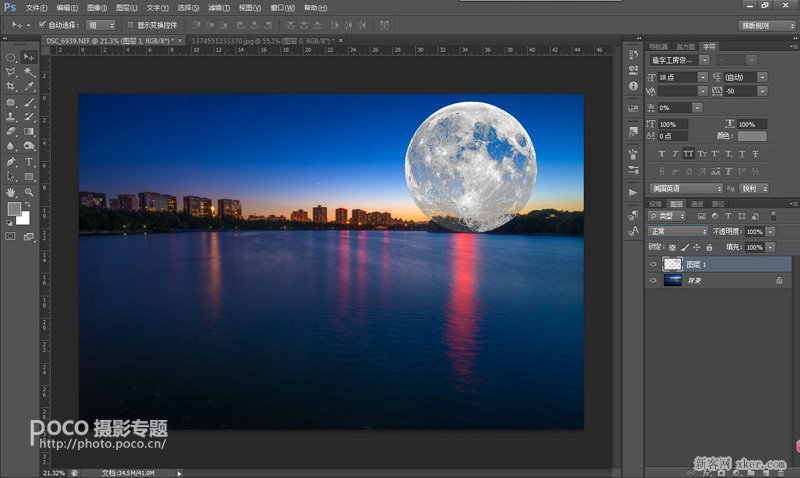Select the Background layer thumbnail
800x478 pixels.
[x=672, y=280]
